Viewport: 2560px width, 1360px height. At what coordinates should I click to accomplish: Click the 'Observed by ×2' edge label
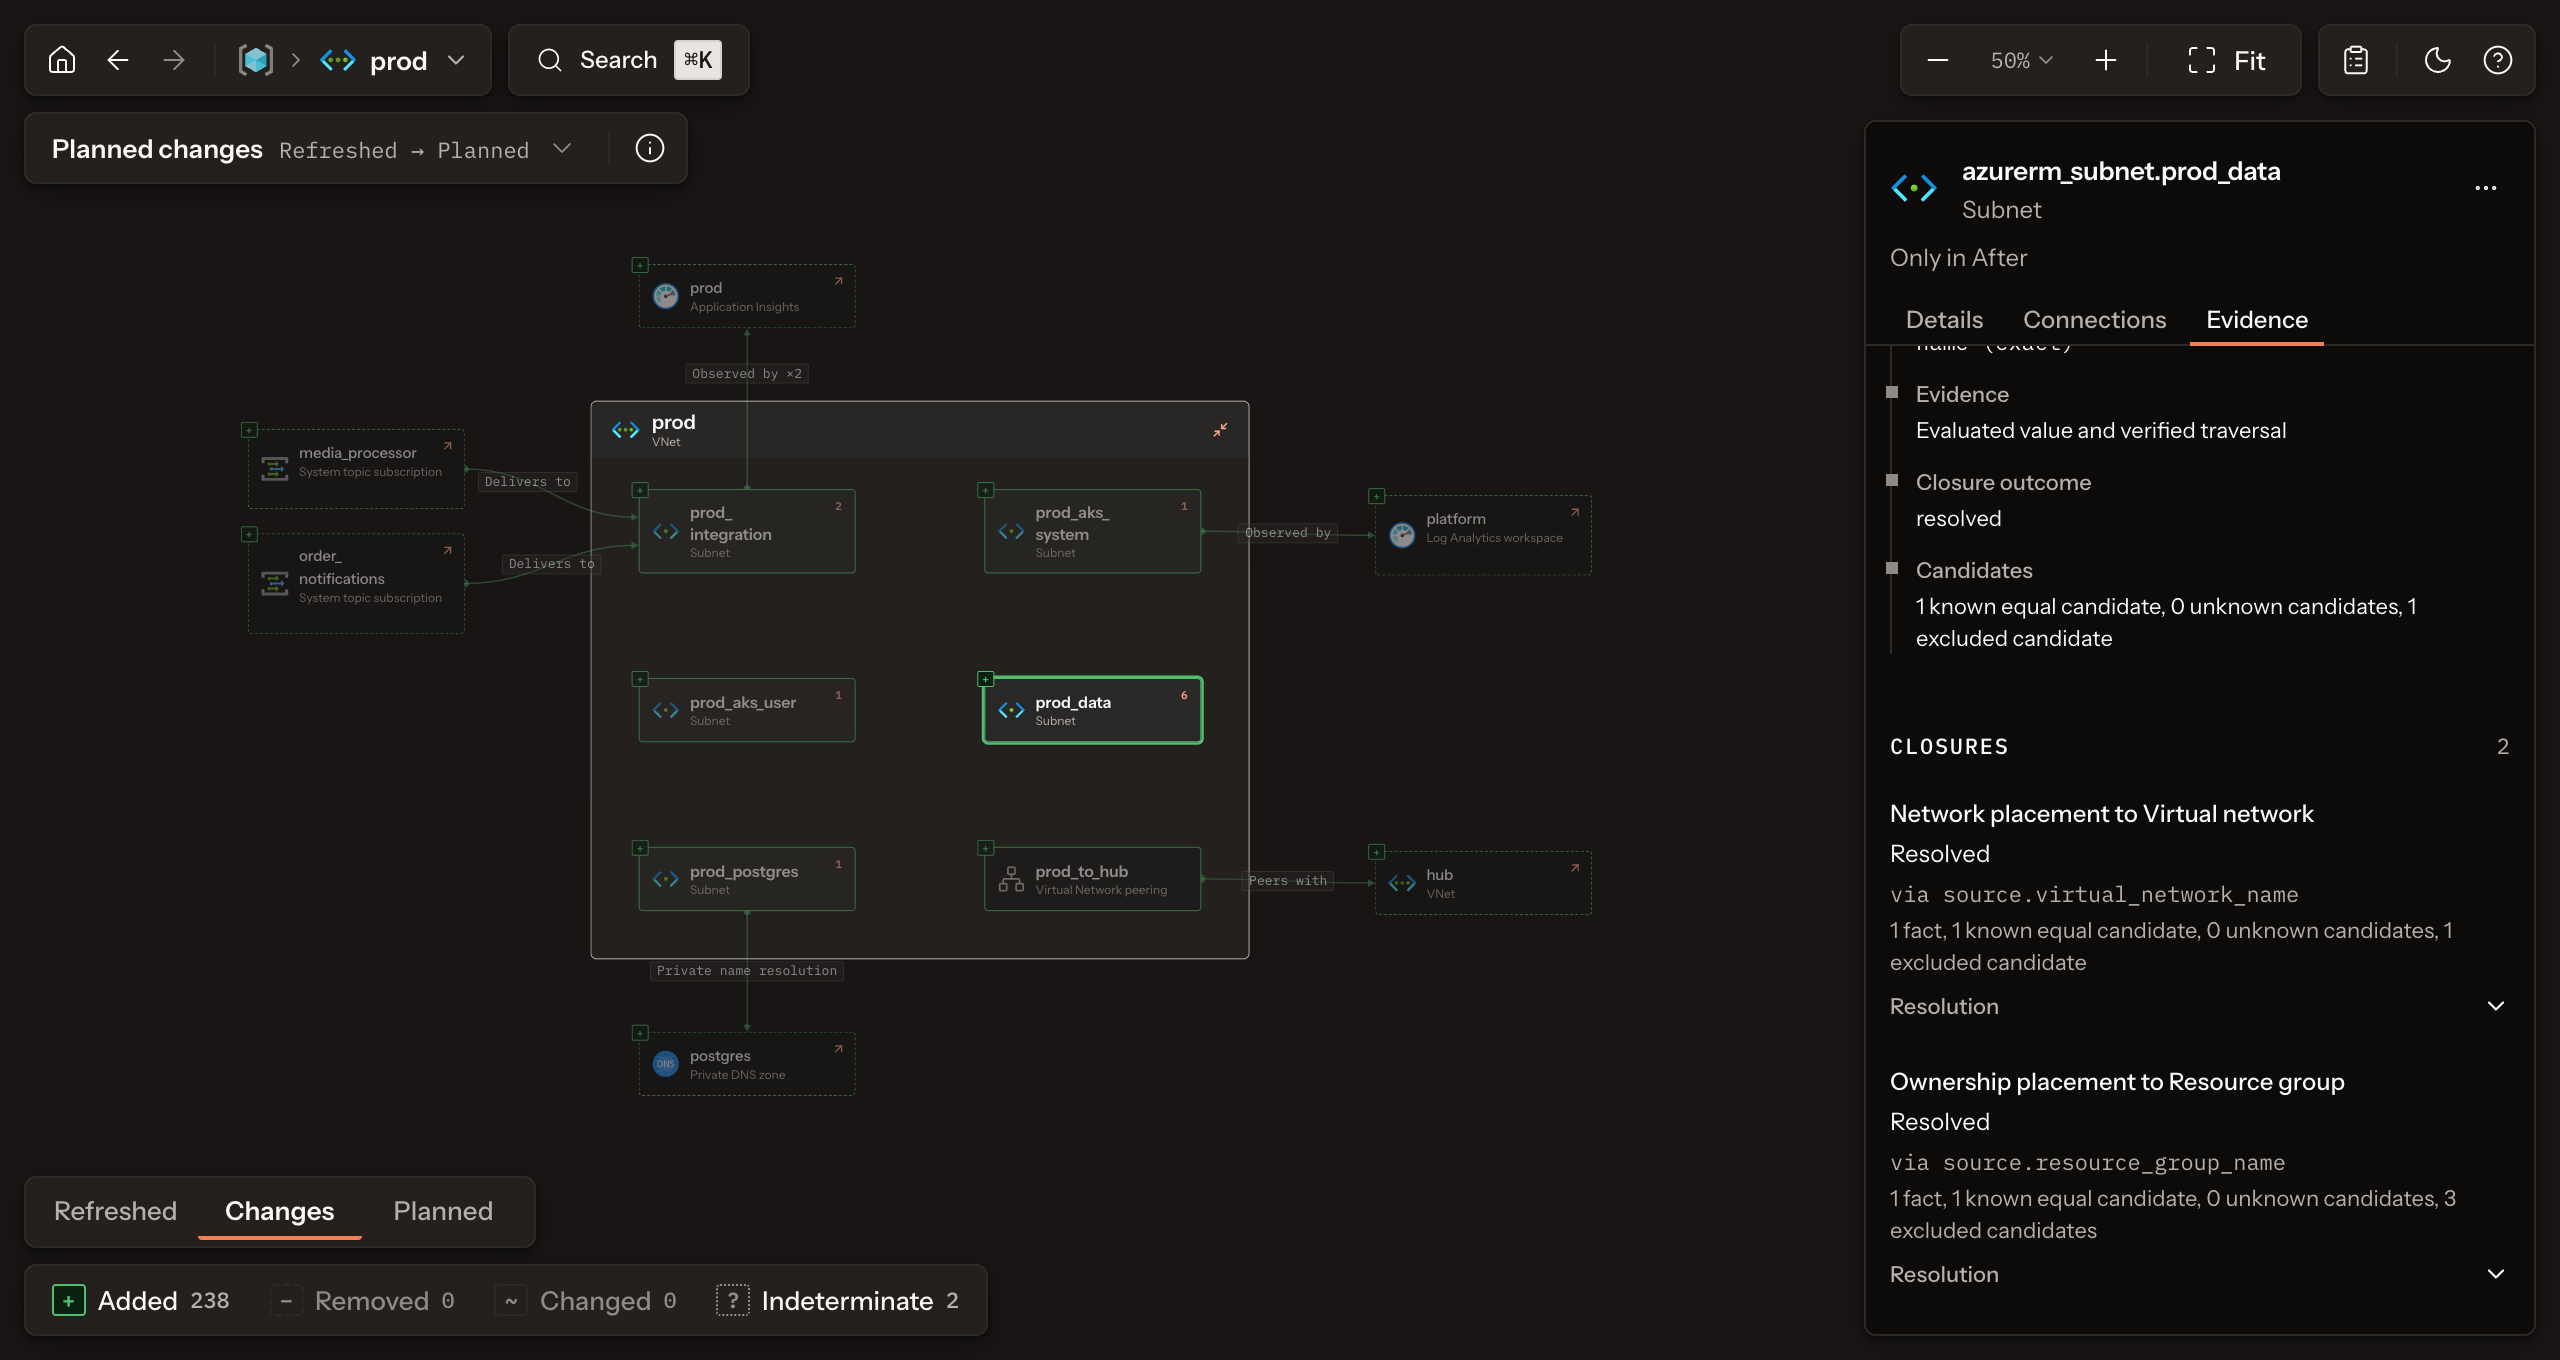pos(747,374)
